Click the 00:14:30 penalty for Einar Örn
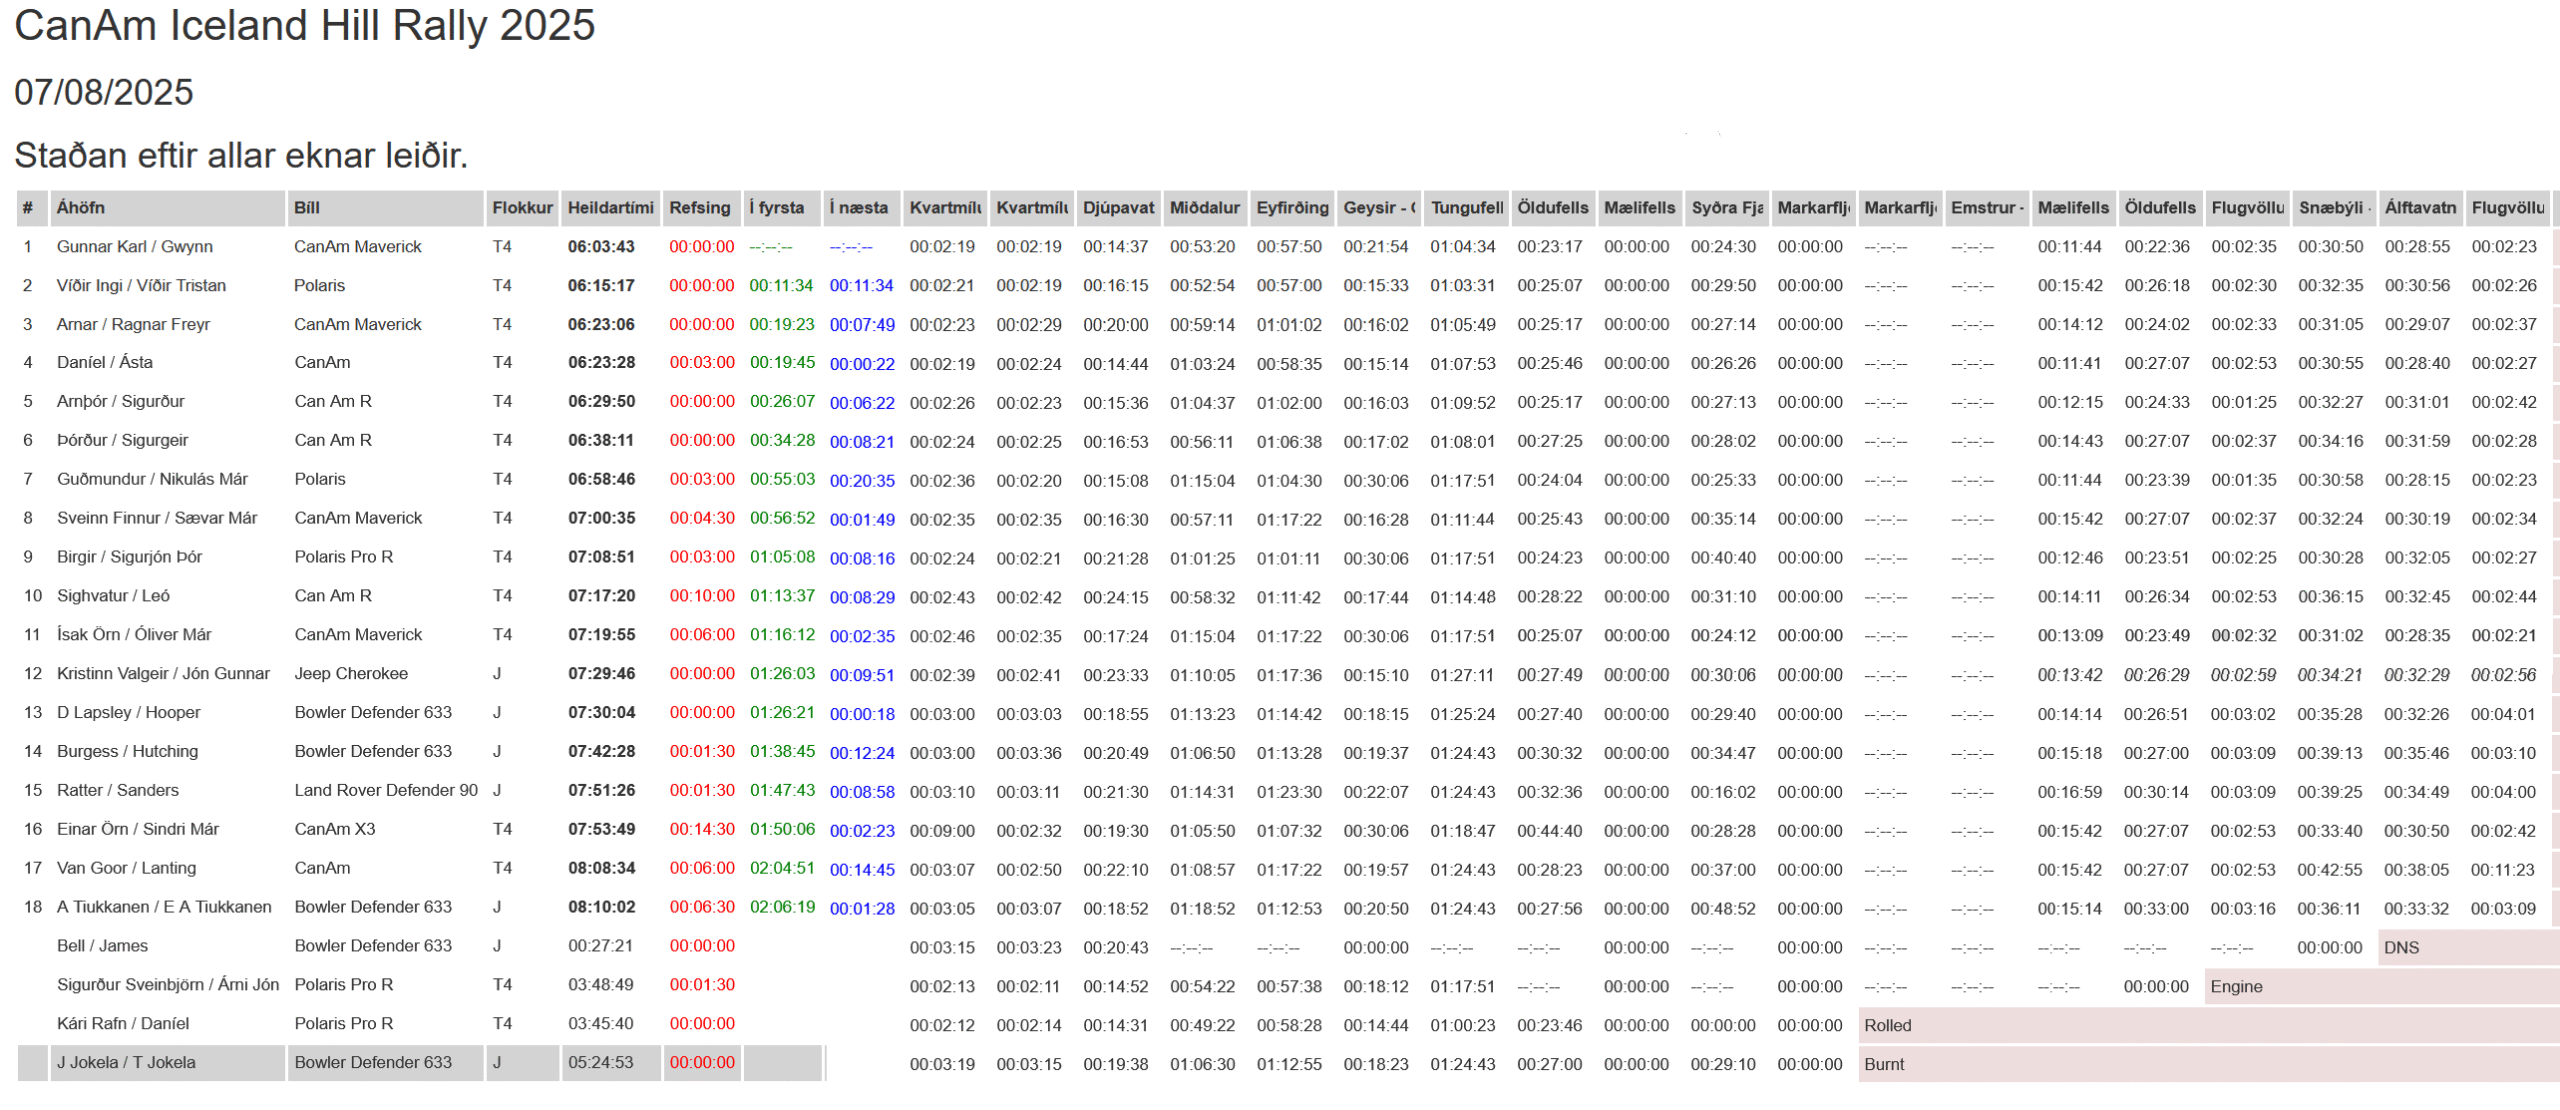Viewport: 2560px width, 1110px height. pos(702,829)
